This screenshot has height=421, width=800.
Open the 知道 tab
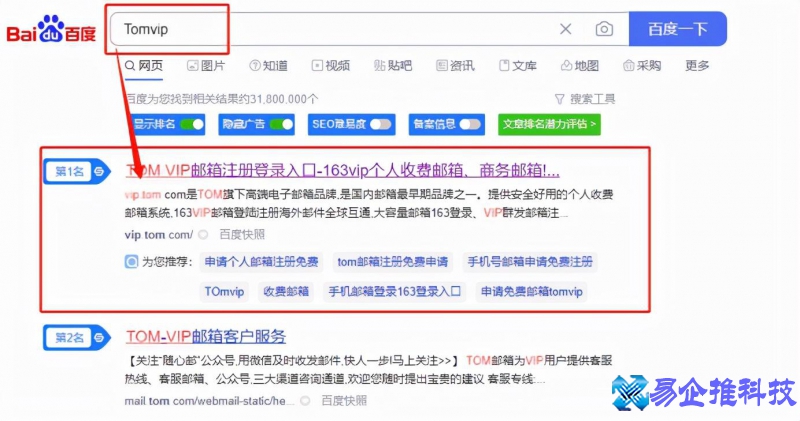pyautogui.click(x=268, y=66)
